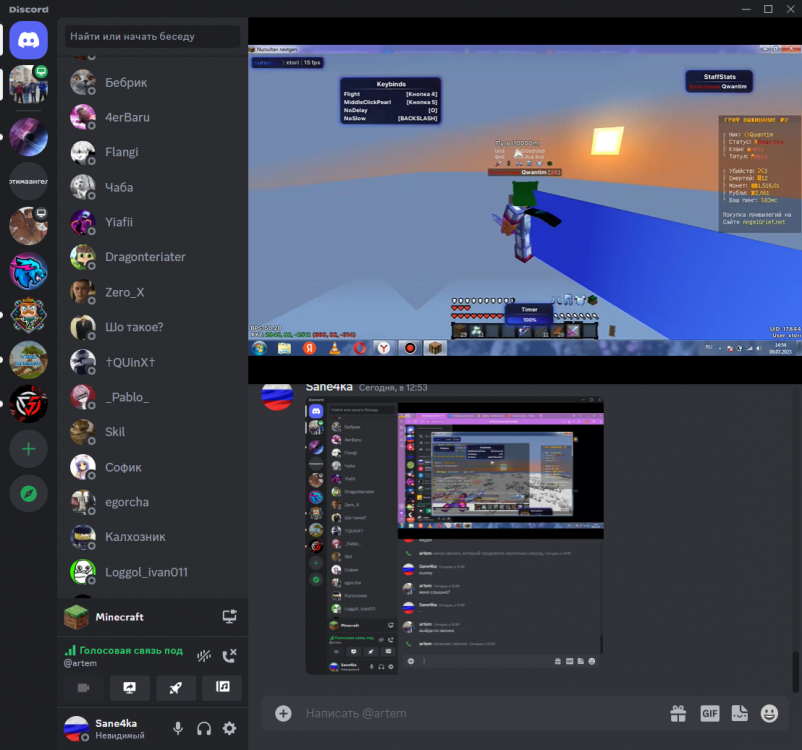Mute the microphone
This screenshot has width=802, height=750.
(x=178, y=728)
